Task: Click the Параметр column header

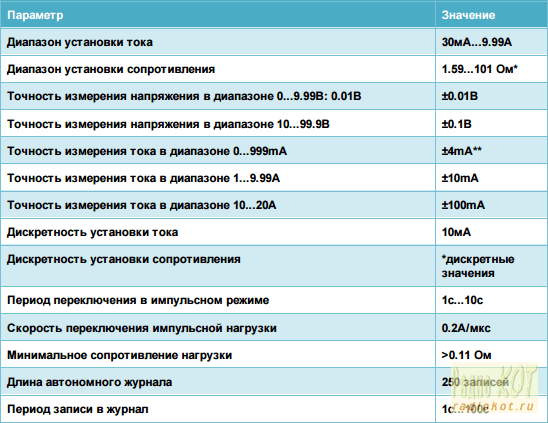Action: click(35, 15)
